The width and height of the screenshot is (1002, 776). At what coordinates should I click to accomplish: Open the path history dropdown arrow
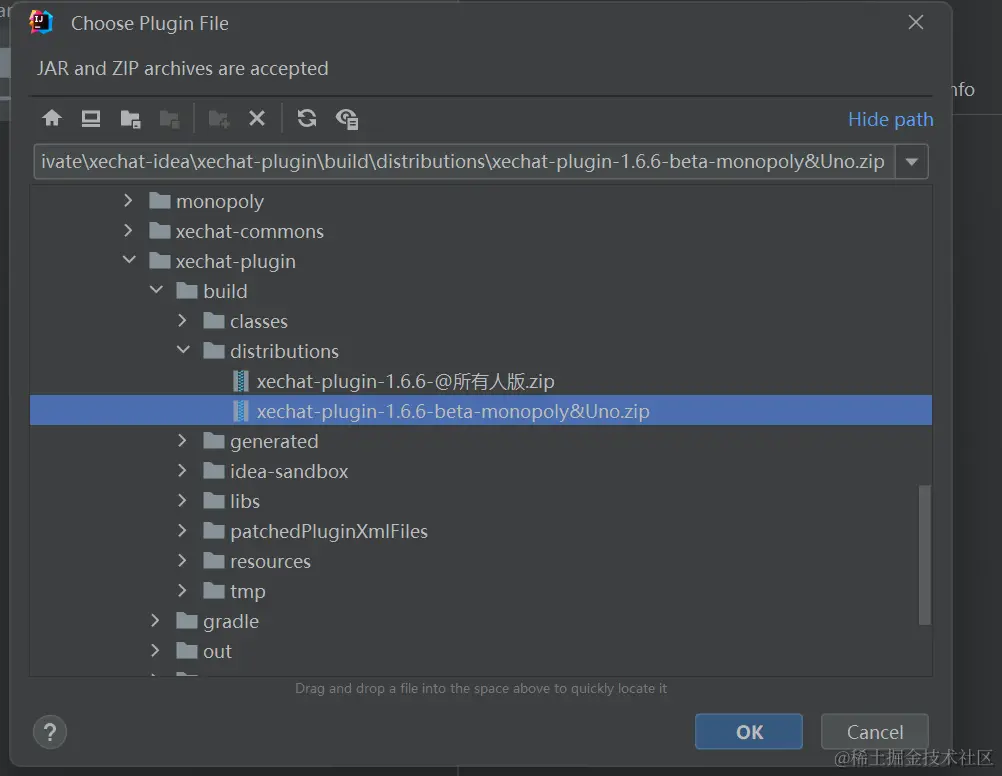912,162
